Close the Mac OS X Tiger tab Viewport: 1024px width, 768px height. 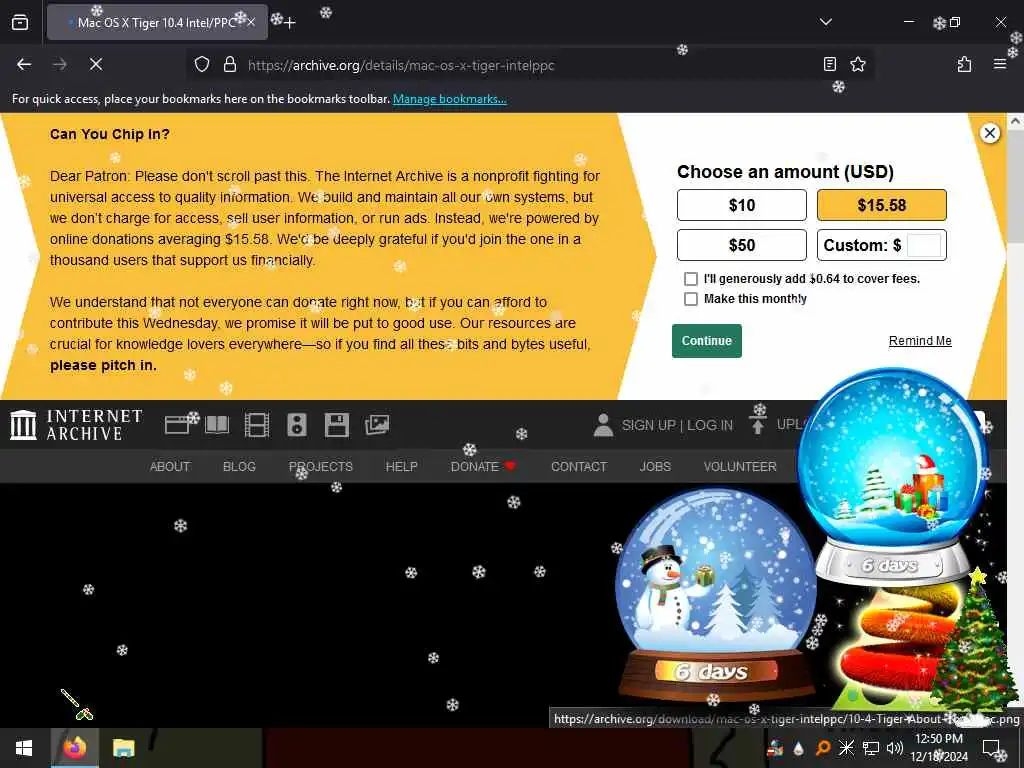[x=251, y=22]
